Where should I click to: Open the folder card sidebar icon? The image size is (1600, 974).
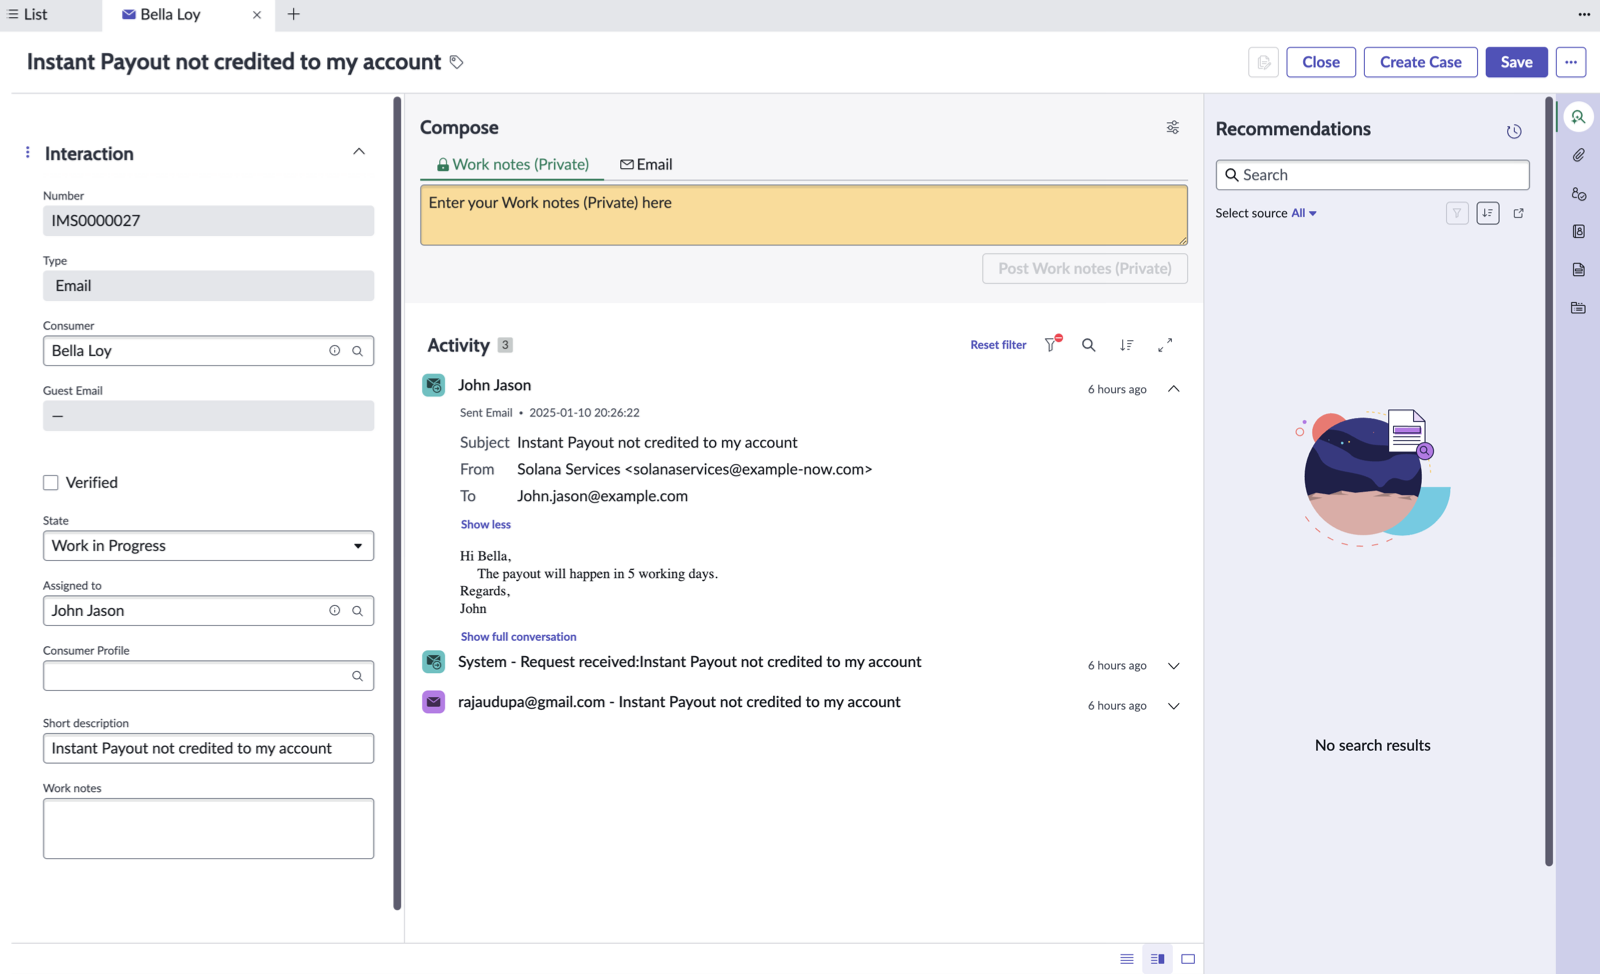1578,308
